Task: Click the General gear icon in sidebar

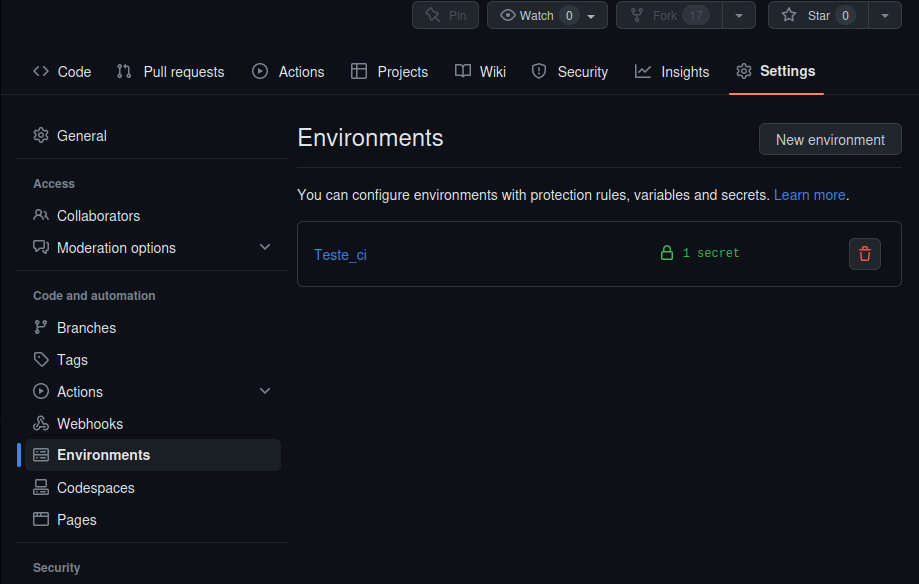Action: [41, 135]
